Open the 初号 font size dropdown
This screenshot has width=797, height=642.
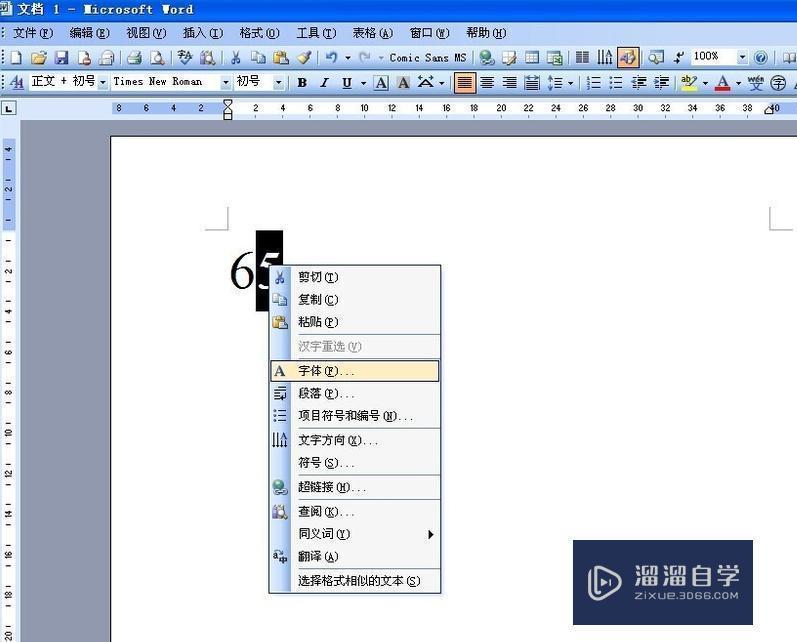pyautogui.click(x=278, y=82)
